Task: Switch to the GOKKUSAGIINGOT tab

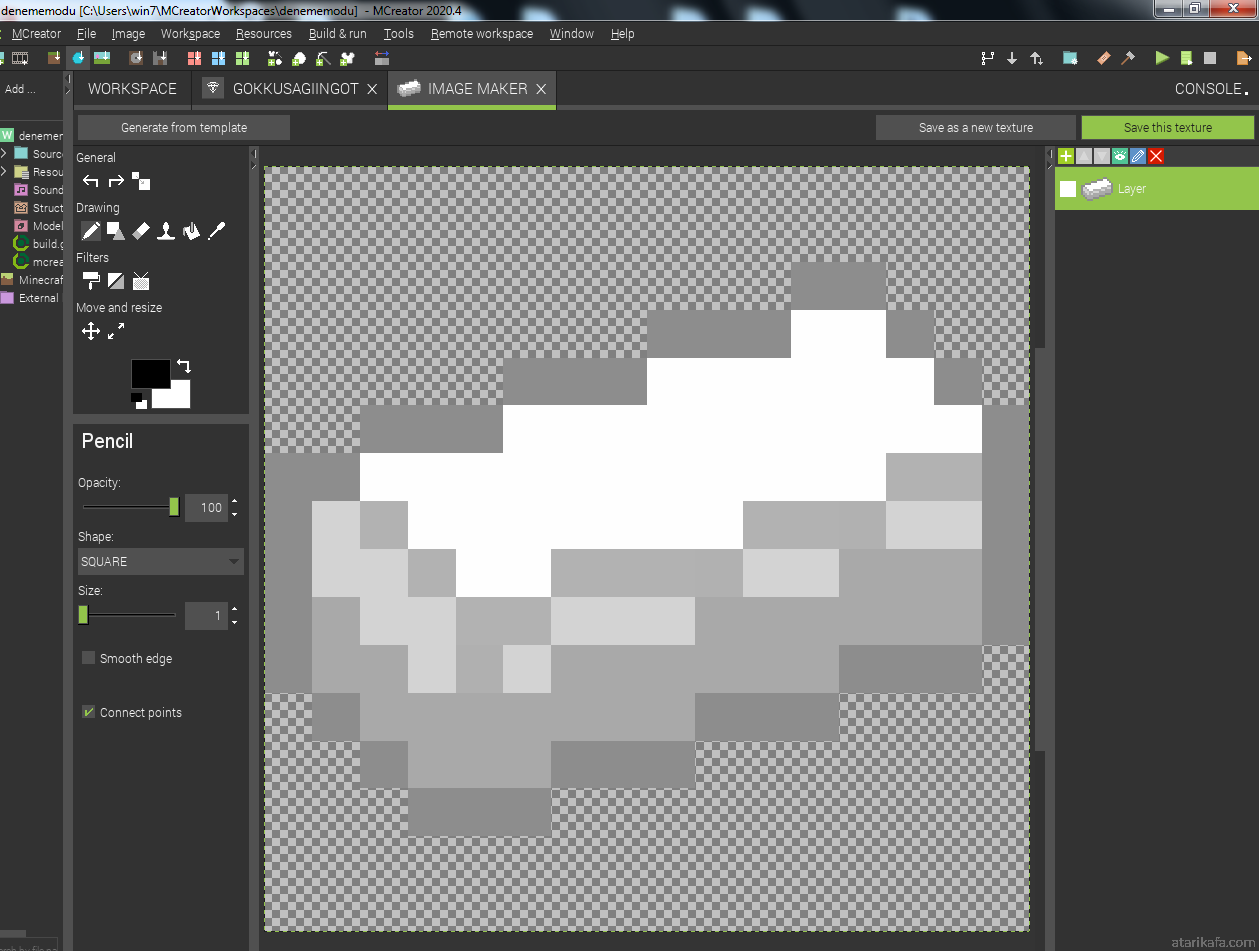Action: (295, 89)
